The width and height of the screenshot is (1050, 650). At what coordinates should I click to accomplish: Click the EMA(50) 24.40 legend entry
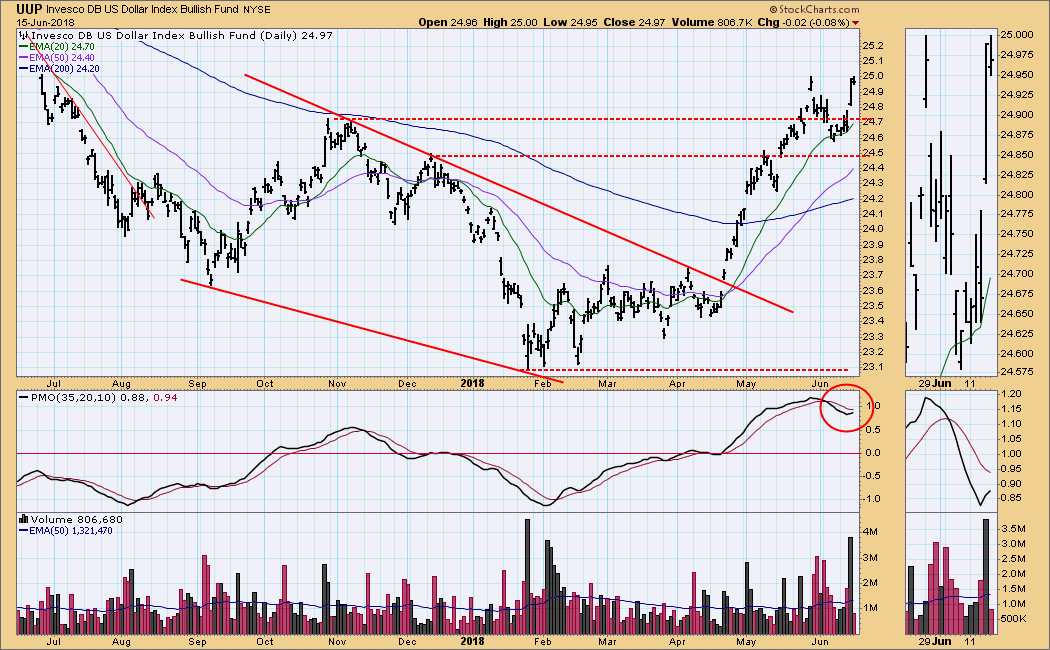click(x=61, y=58)
